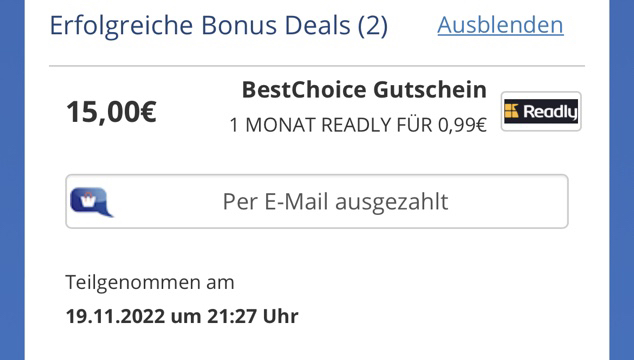Click the word Gutschein in the deal title
Screen dimensions: 634x360
[430, 89]
